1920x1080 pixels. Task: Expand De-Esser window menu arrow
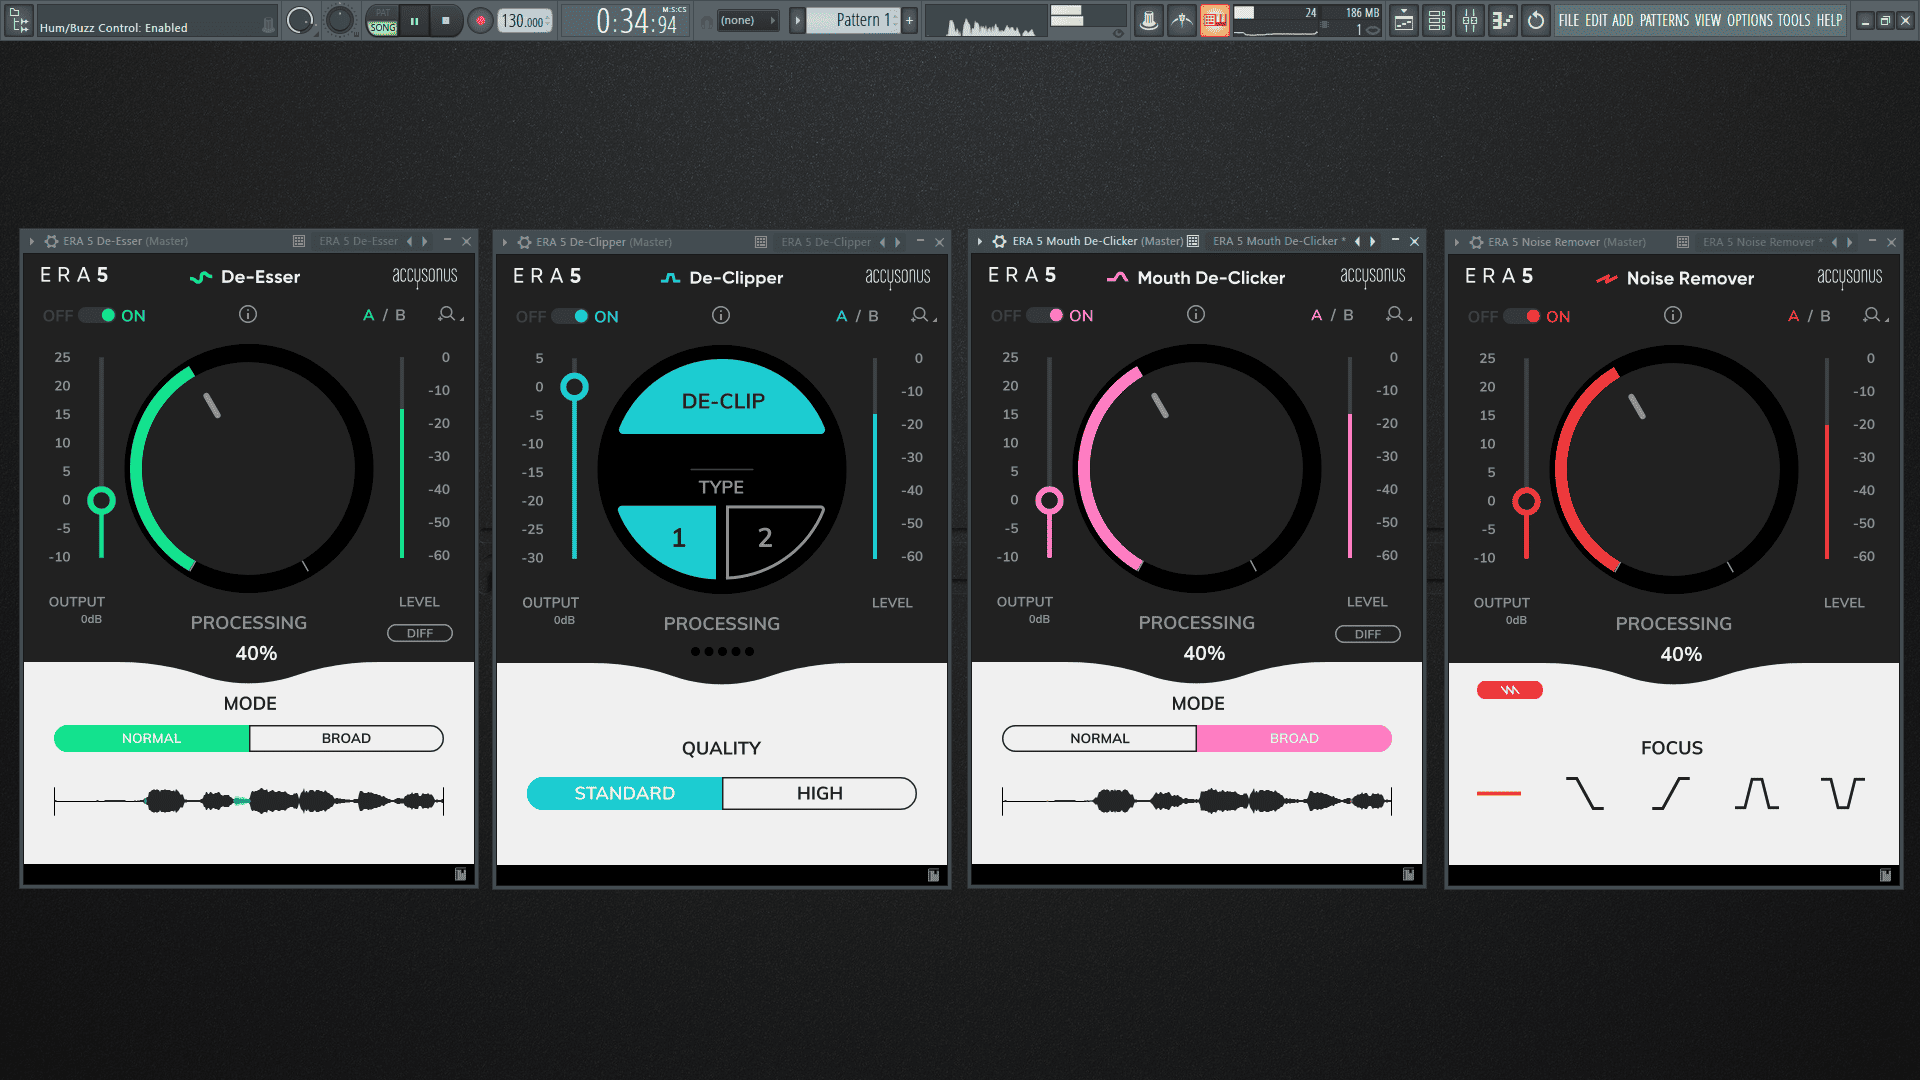click(32, 241)
